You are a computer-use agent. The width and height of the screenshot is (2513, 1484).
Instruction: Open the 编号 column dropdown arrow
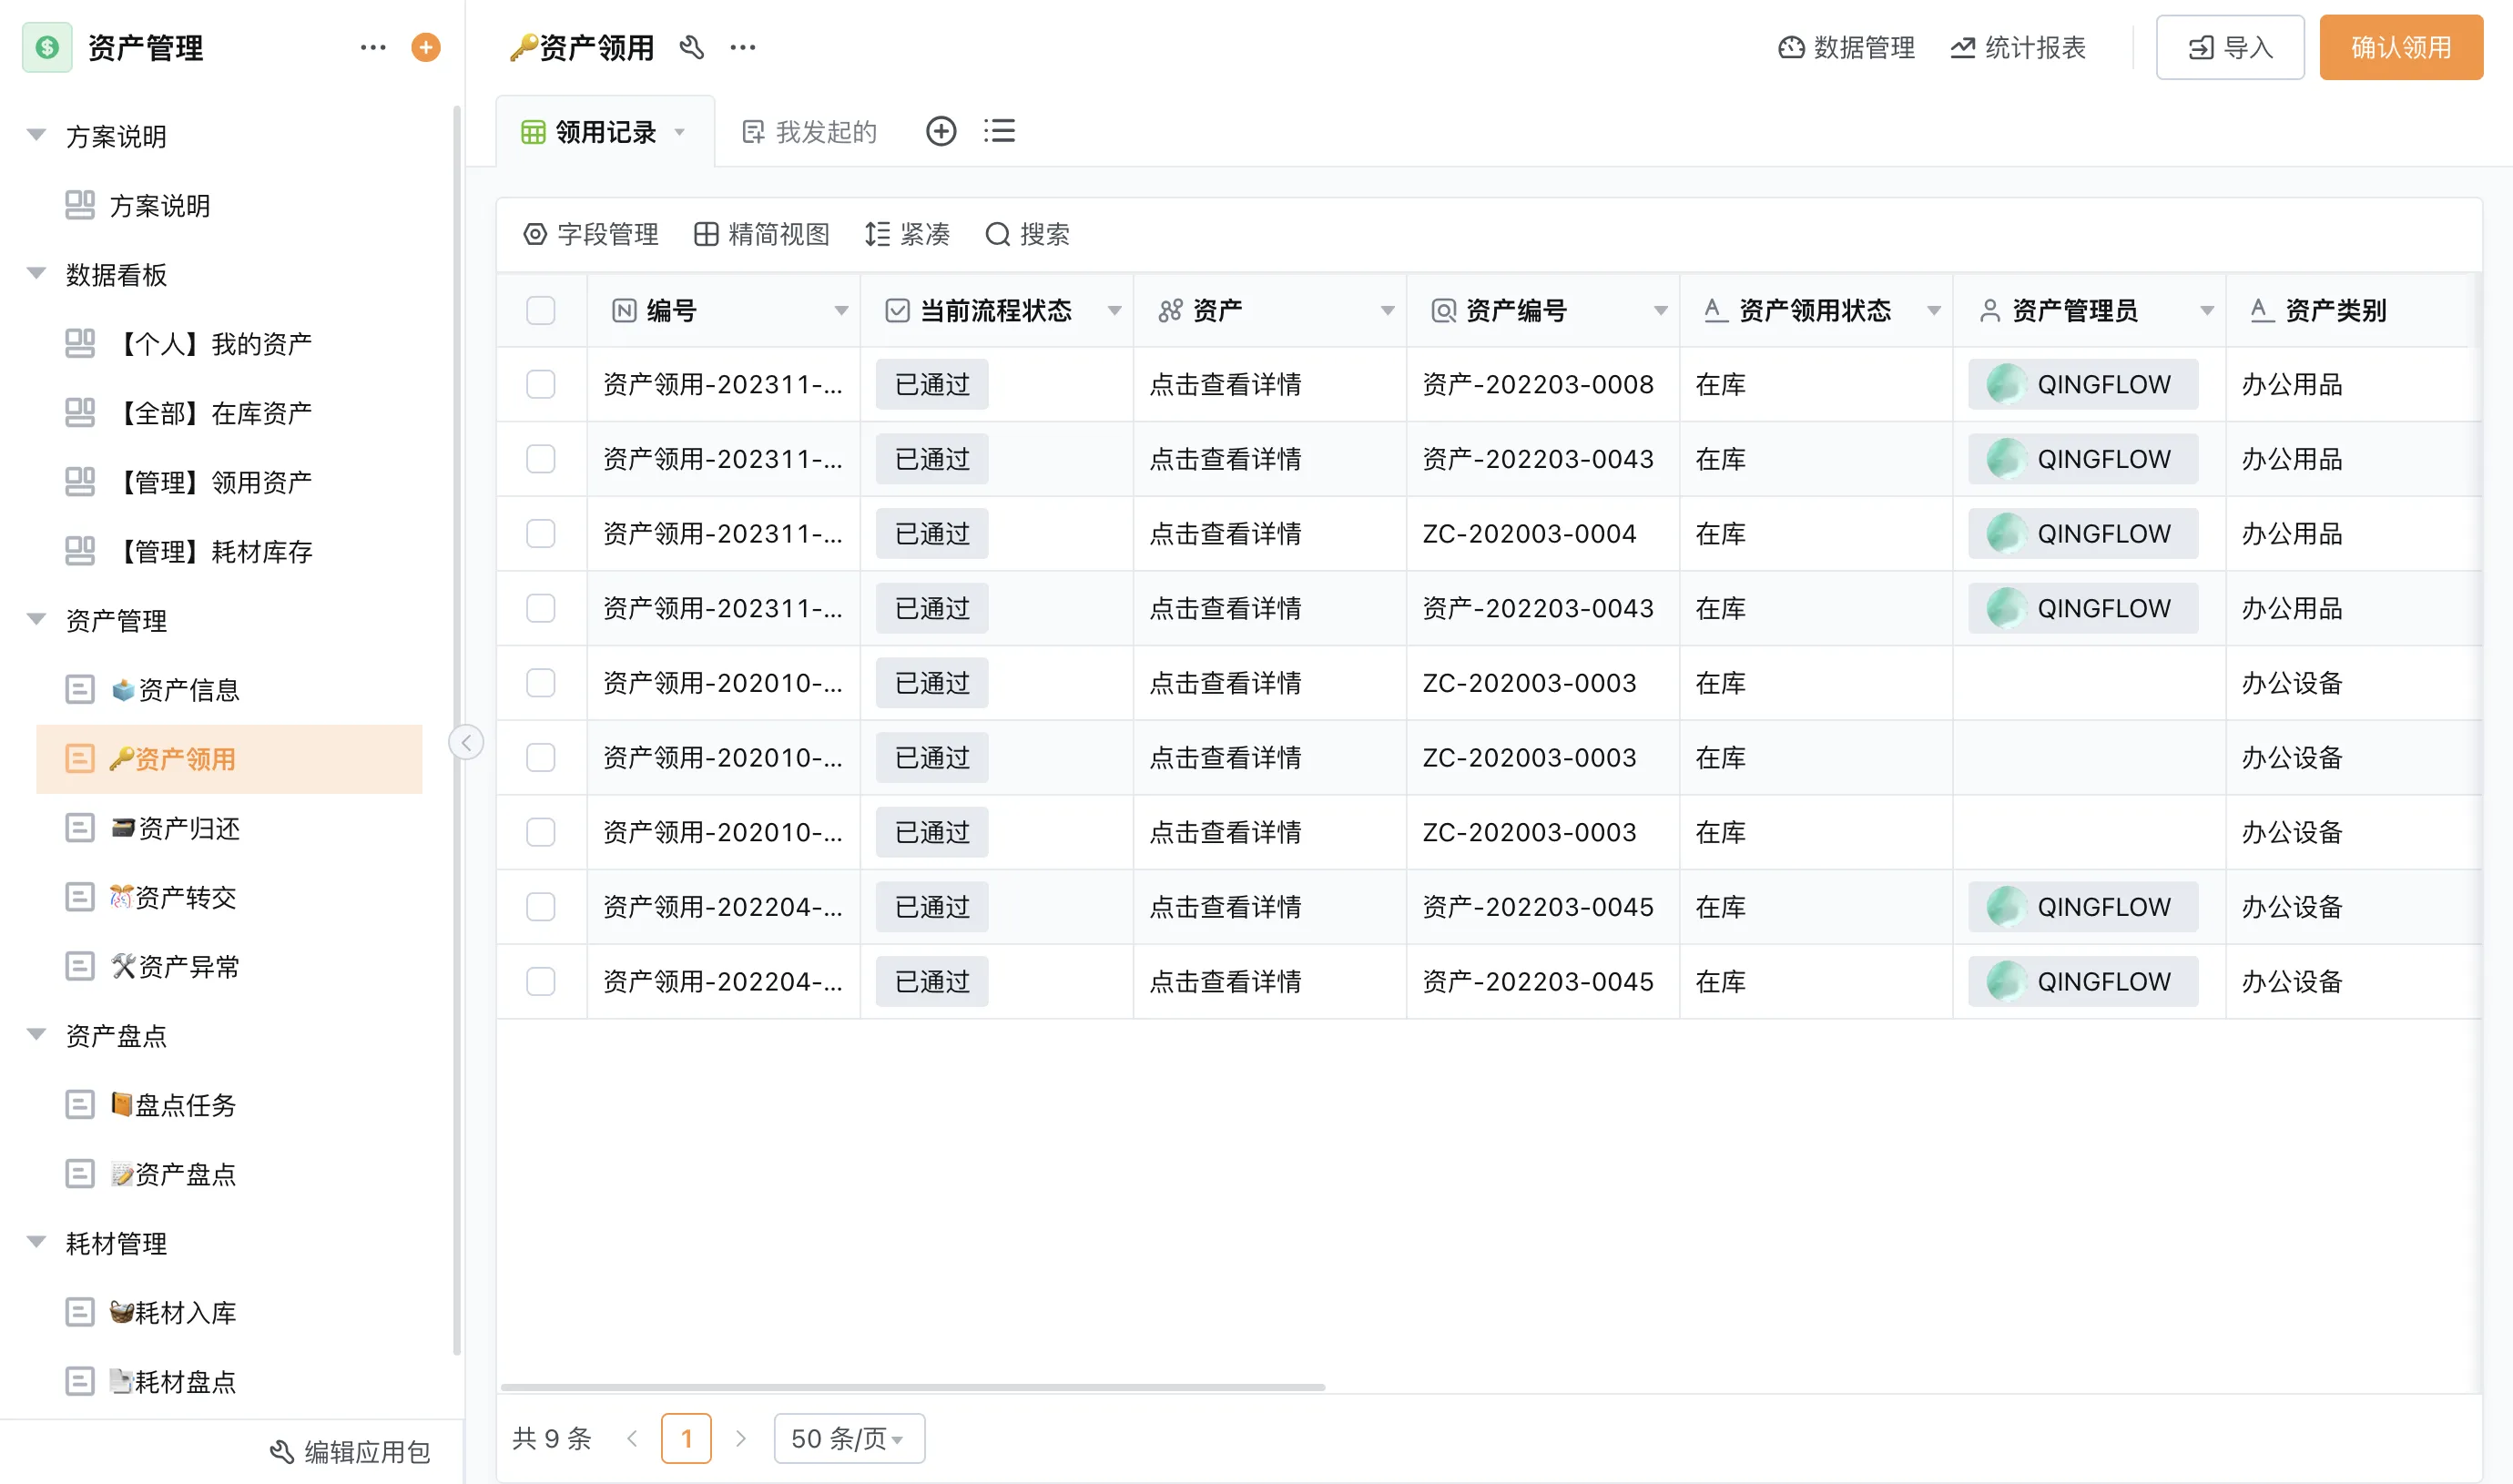841,311
